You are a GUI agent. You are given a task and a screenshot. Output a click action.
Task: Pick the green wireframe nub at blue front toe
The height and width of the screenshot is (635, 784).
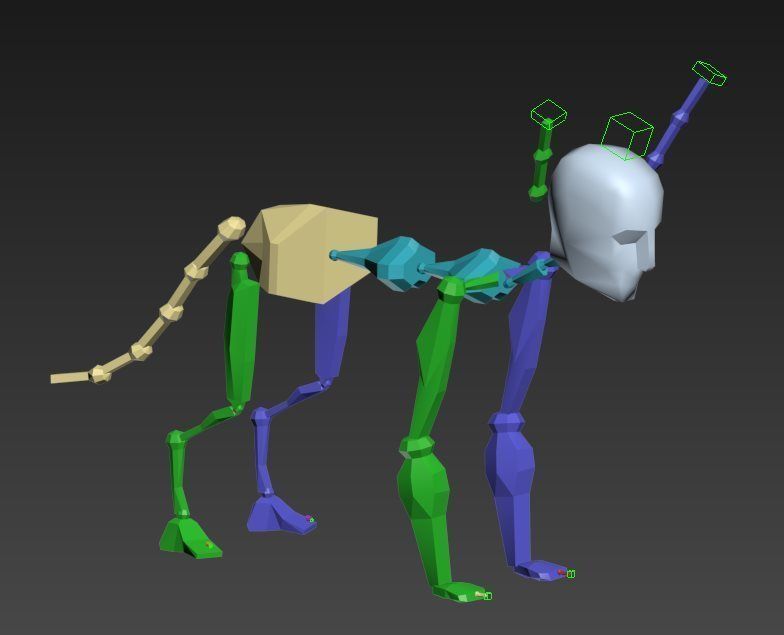[x=571, y=574]
